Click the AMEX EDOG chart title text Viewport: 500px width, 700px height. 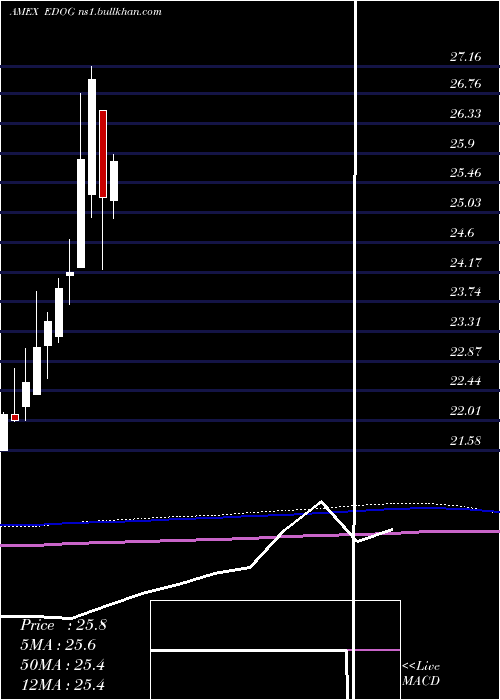(86, 12)
